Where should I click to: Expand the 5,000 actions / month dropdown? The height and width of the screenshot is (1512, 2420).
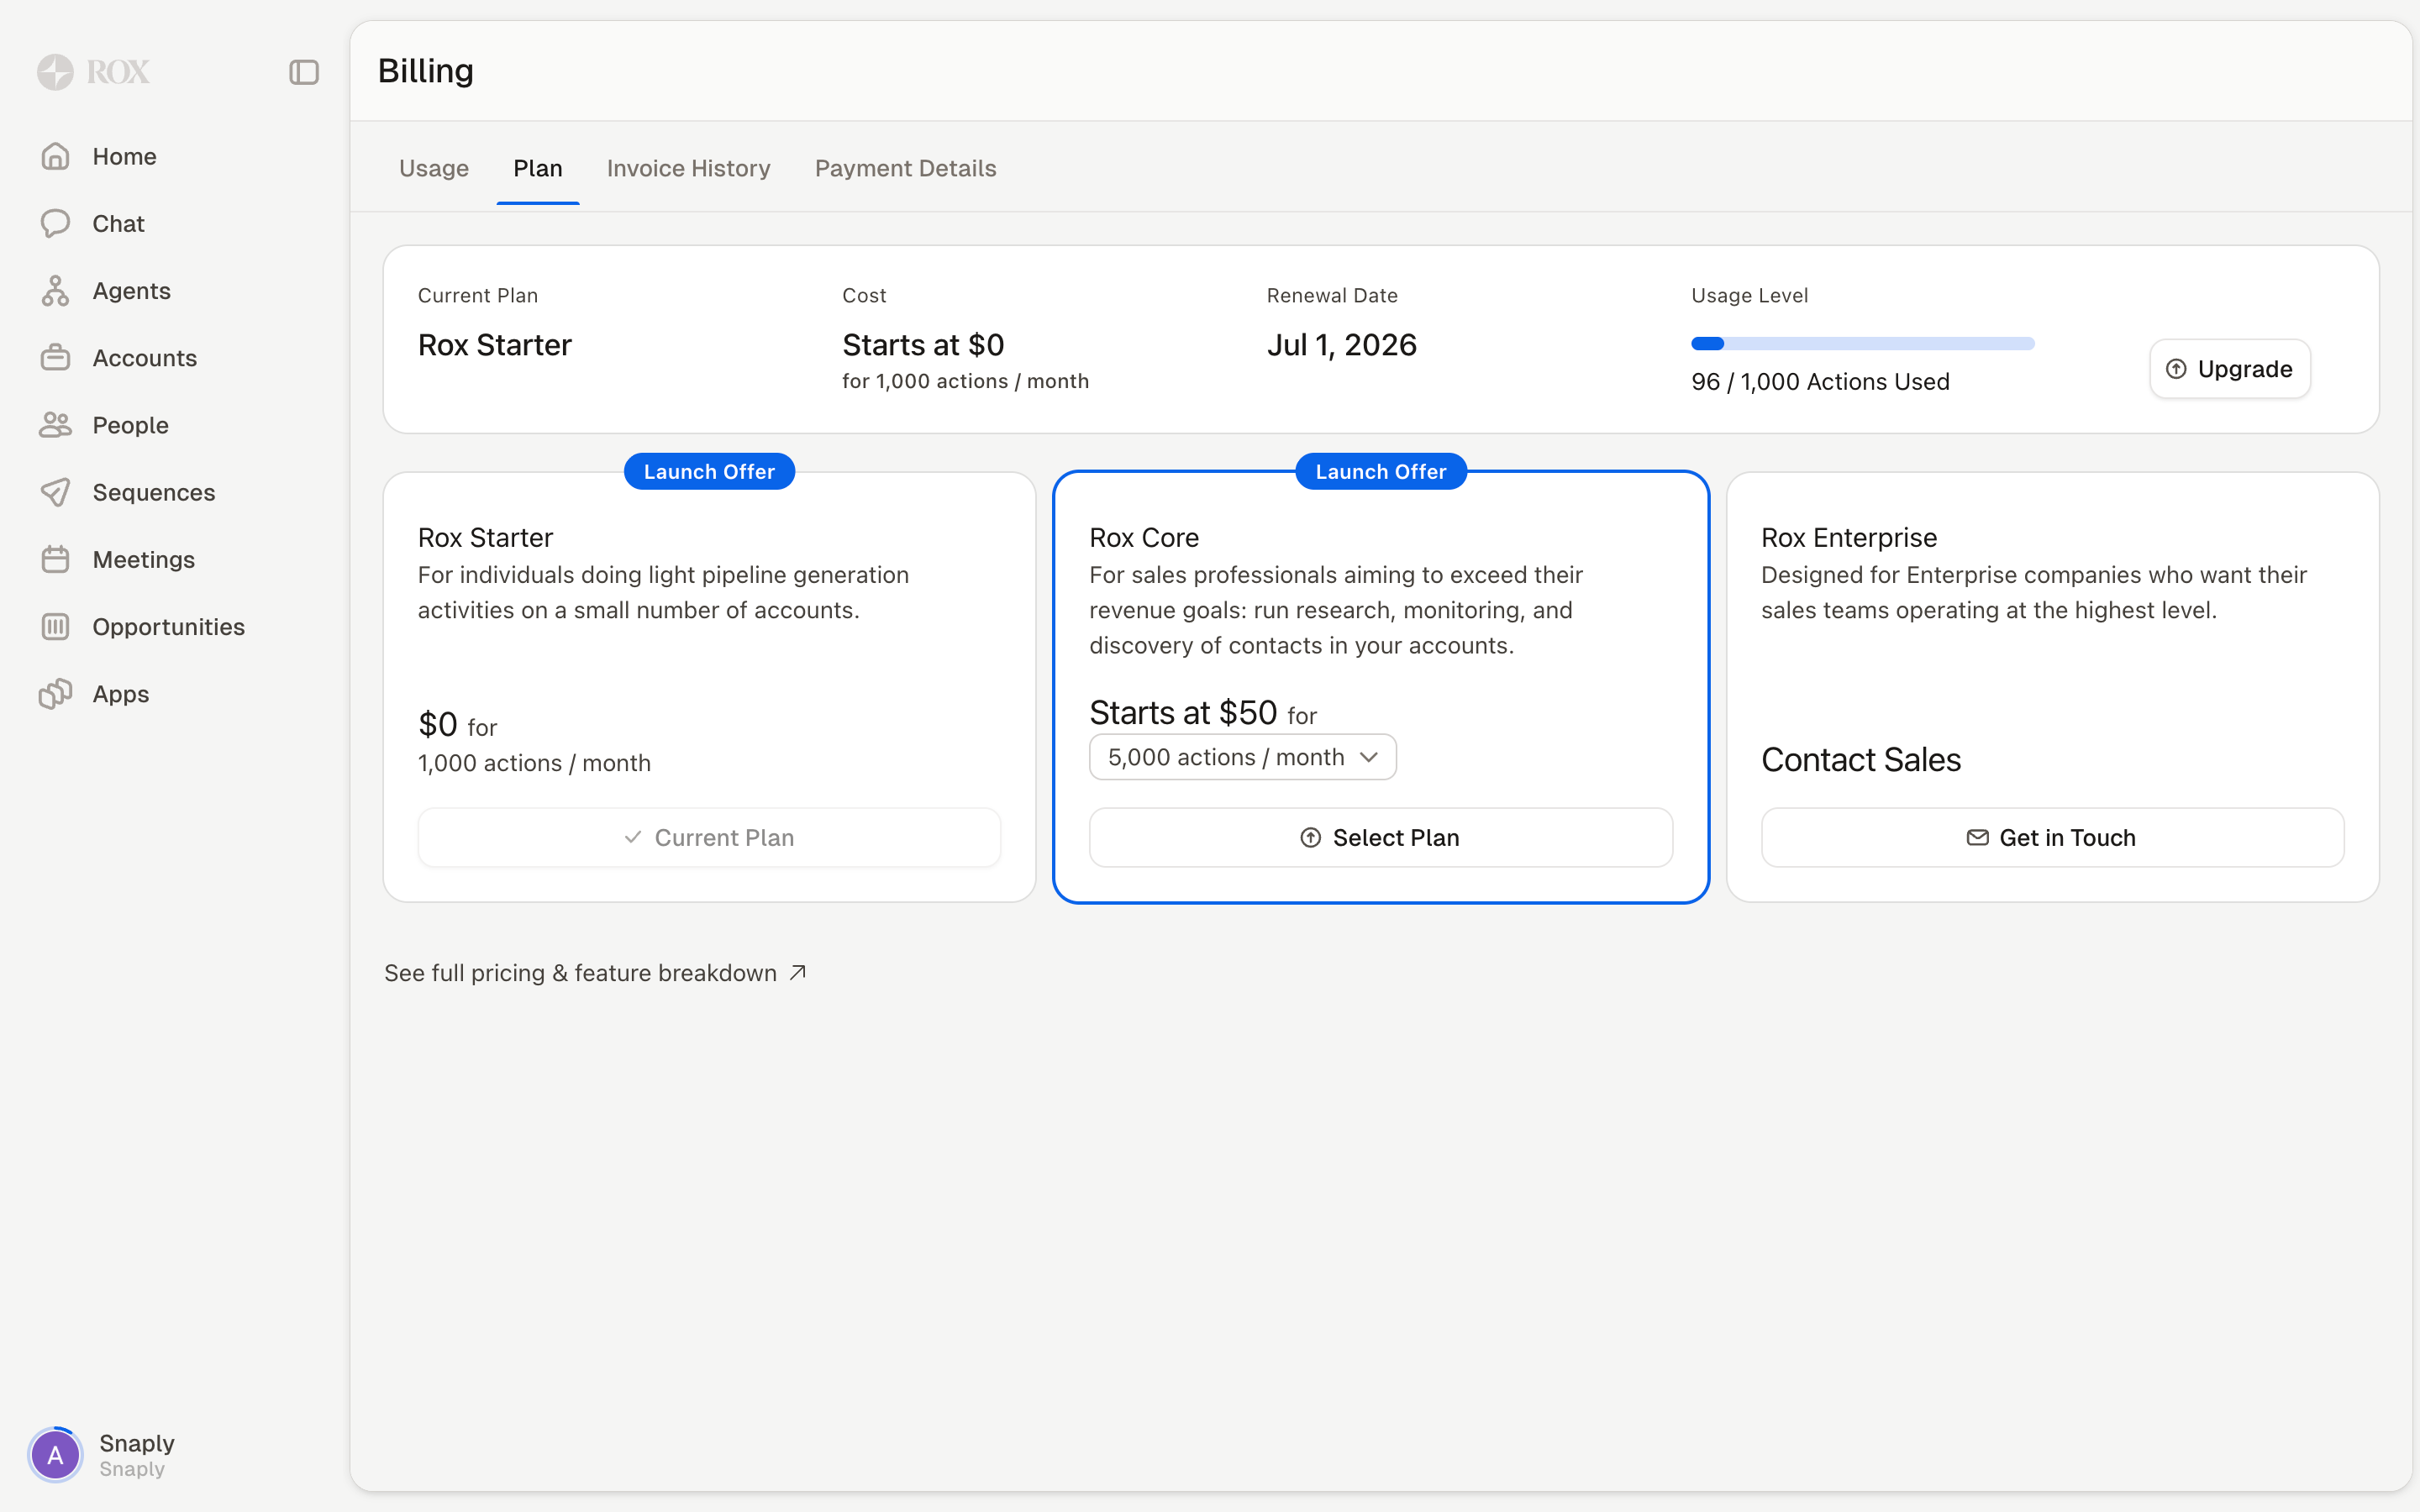pyautogui.click(x=1242, y=757)
